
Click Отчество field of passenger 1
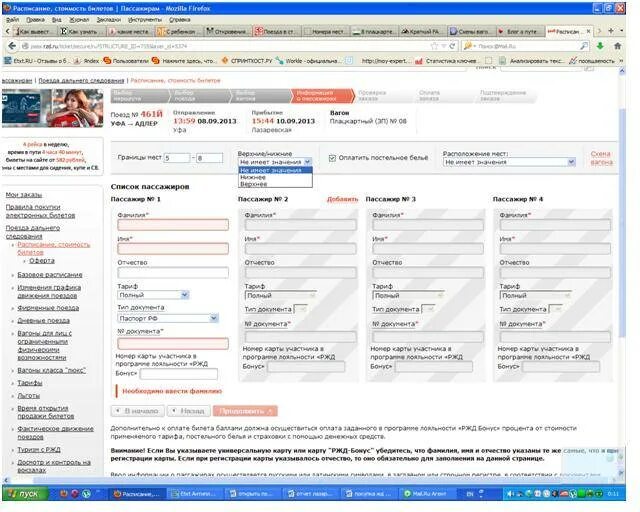click(x=173, y=273)
